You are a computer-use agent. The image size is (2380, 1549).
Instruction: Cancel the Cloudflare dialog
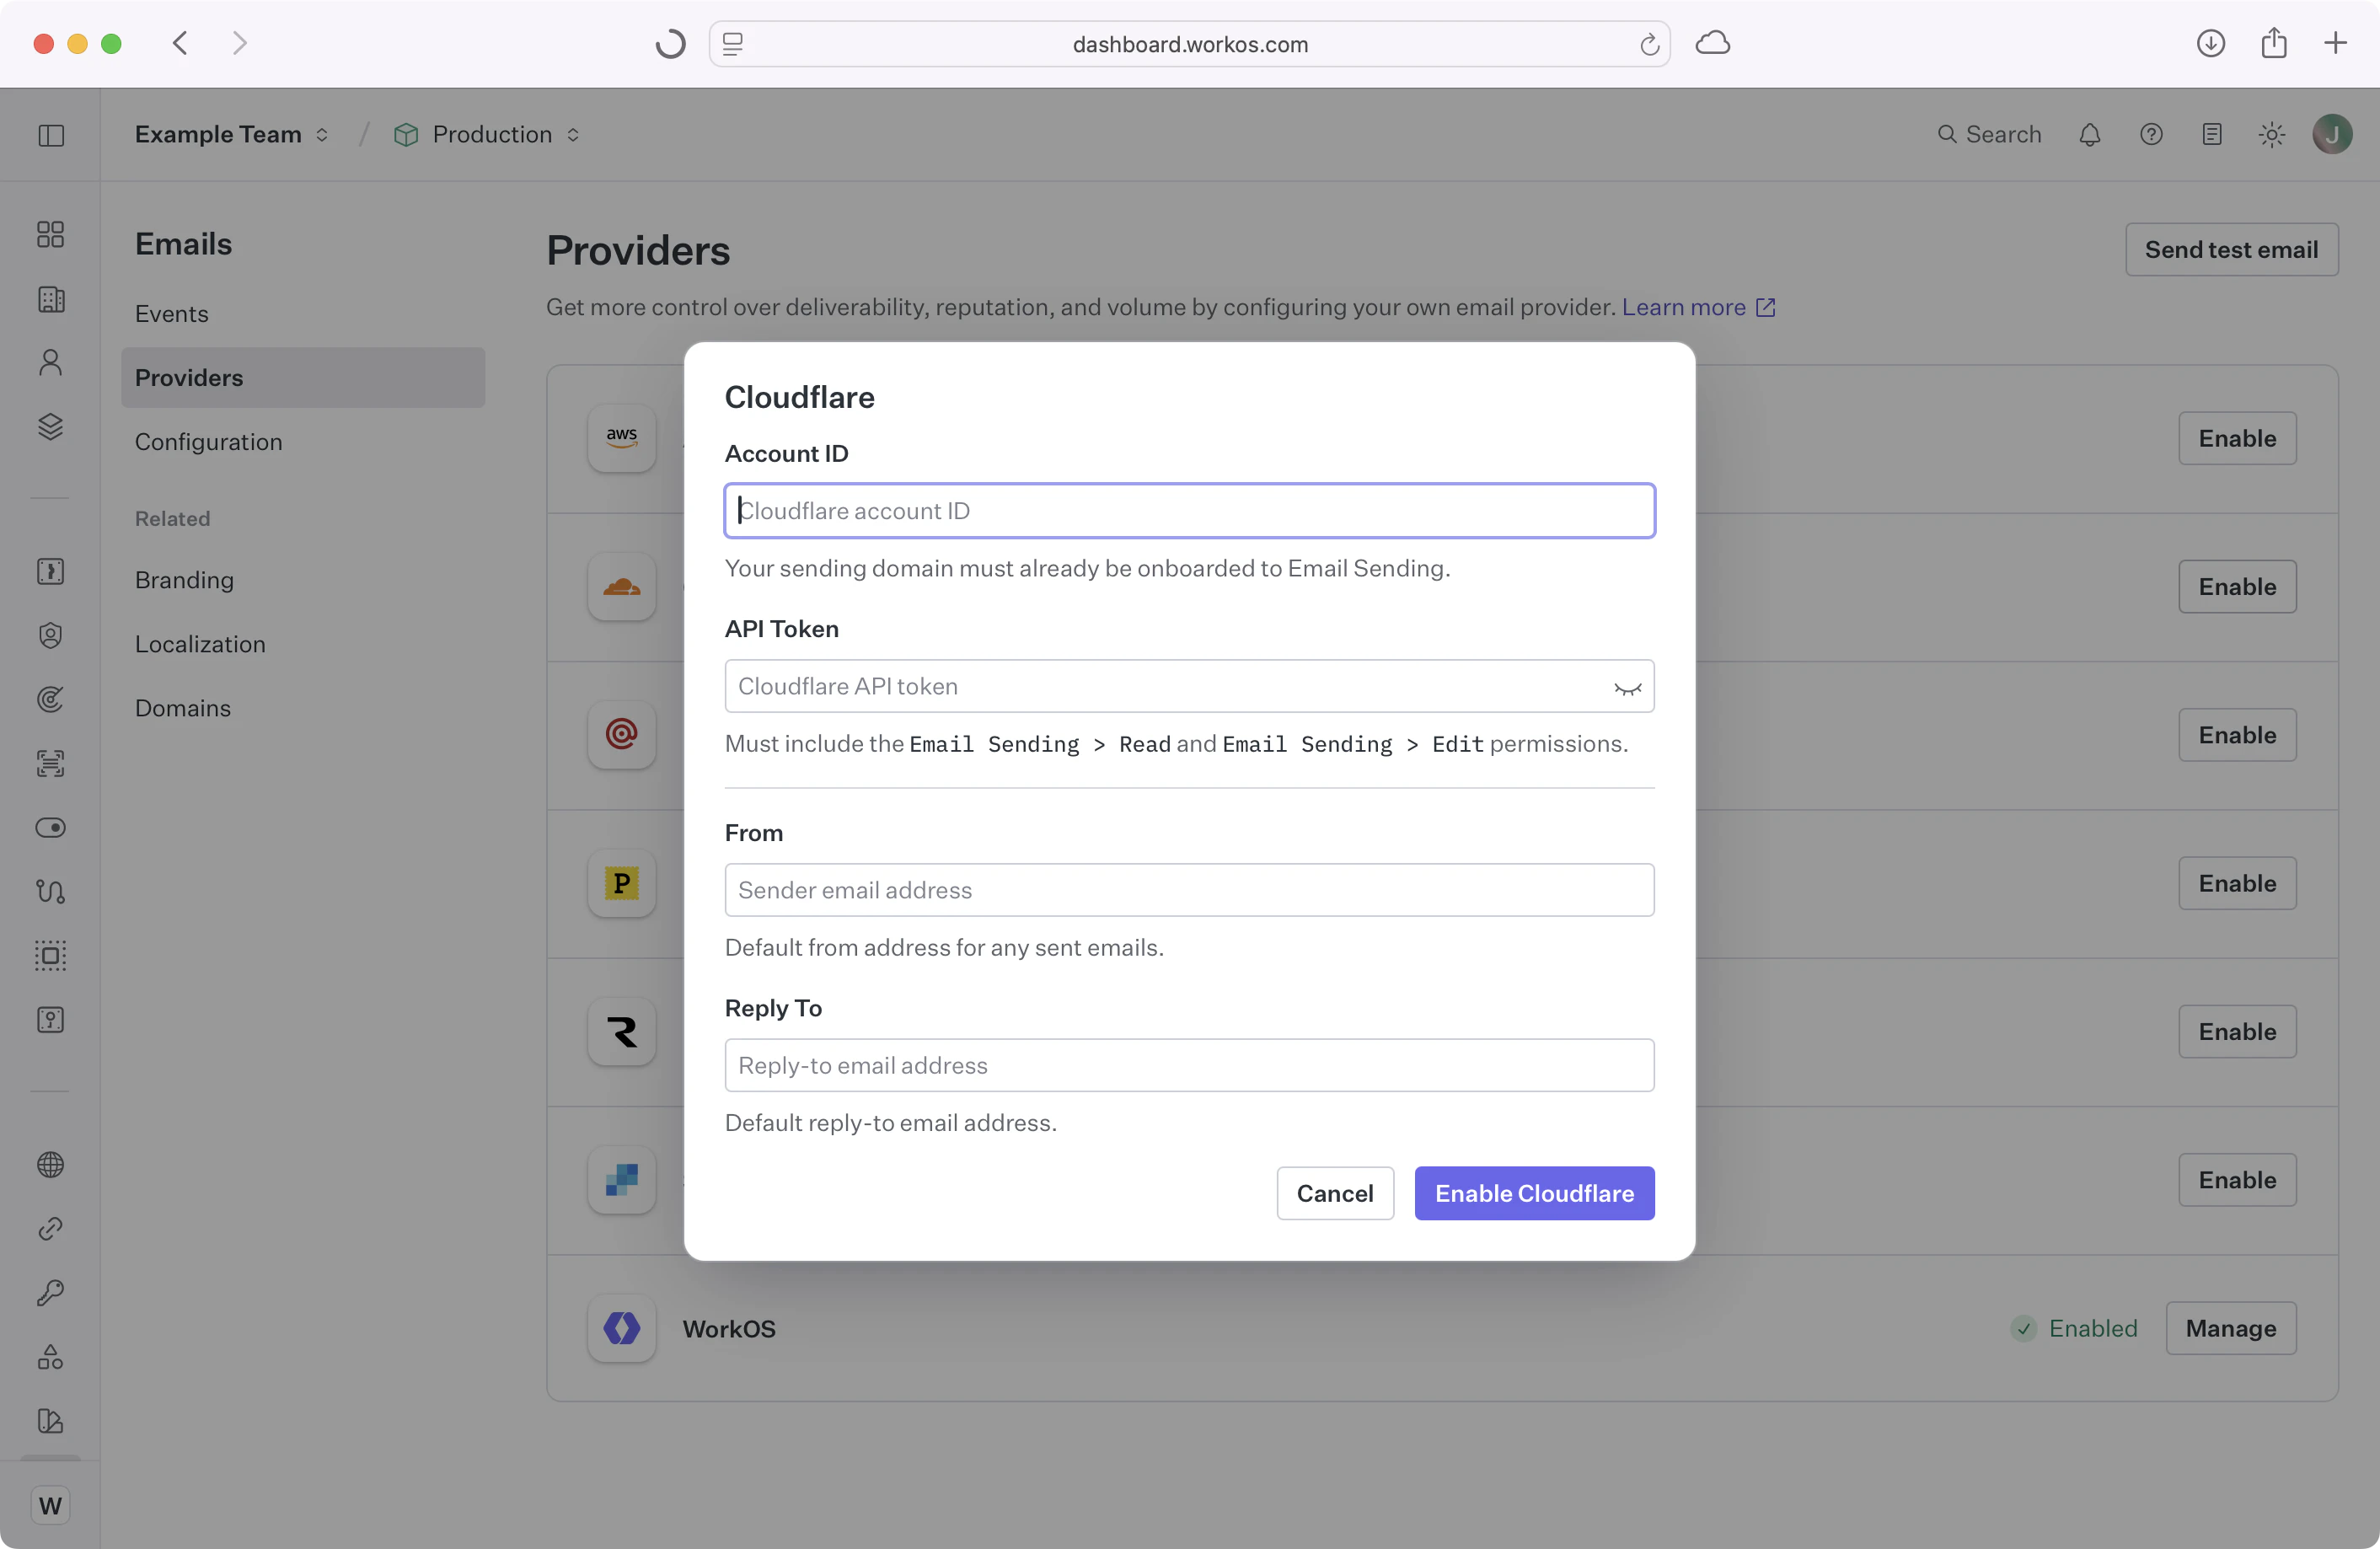coord(1334,1192)
